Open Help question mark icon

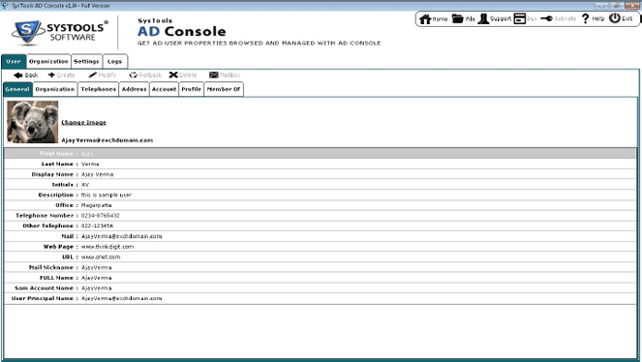click(592, 19)
